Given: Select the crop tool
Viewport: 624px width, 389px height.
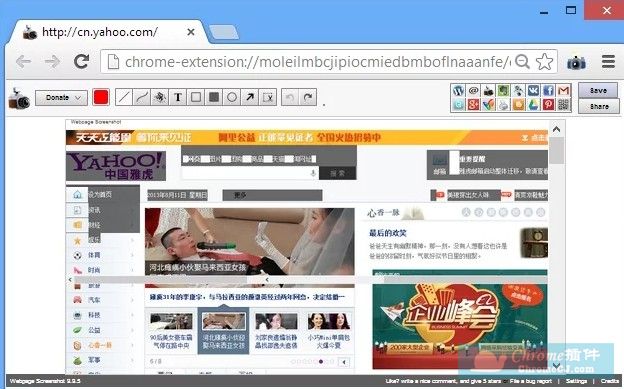Looking at the screenshot, I should click(x=268, y=97).
